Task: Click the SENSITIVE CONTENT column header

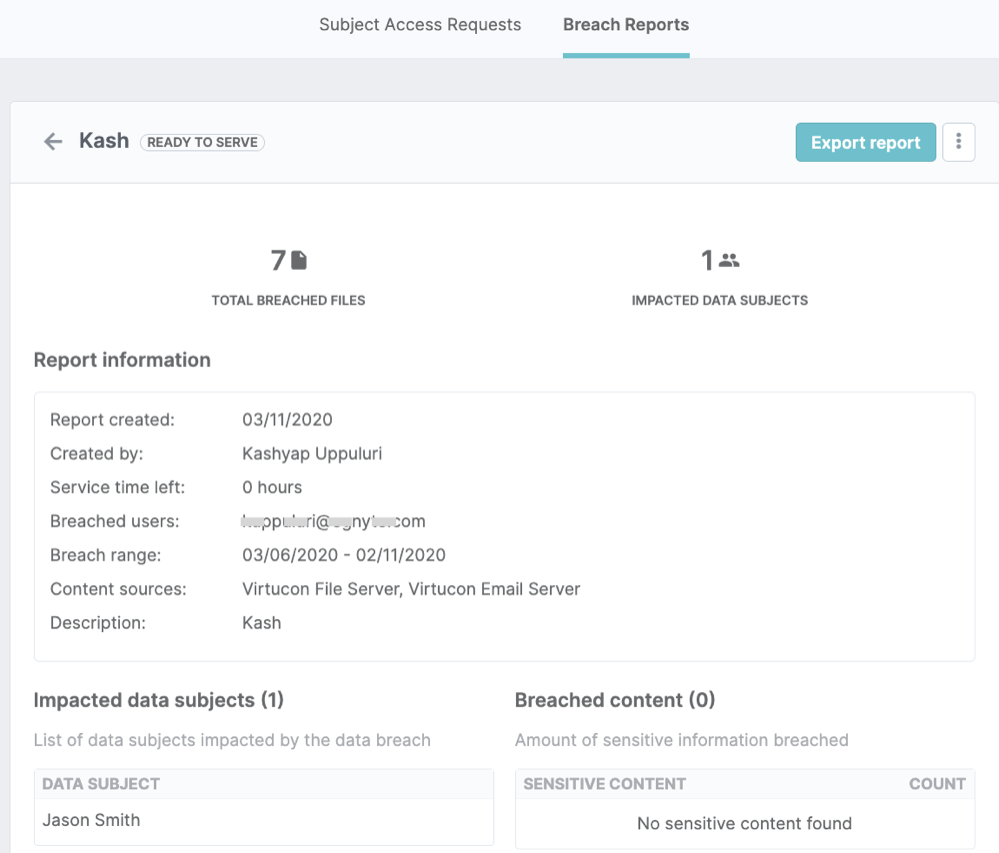Action: click(605, 784)
